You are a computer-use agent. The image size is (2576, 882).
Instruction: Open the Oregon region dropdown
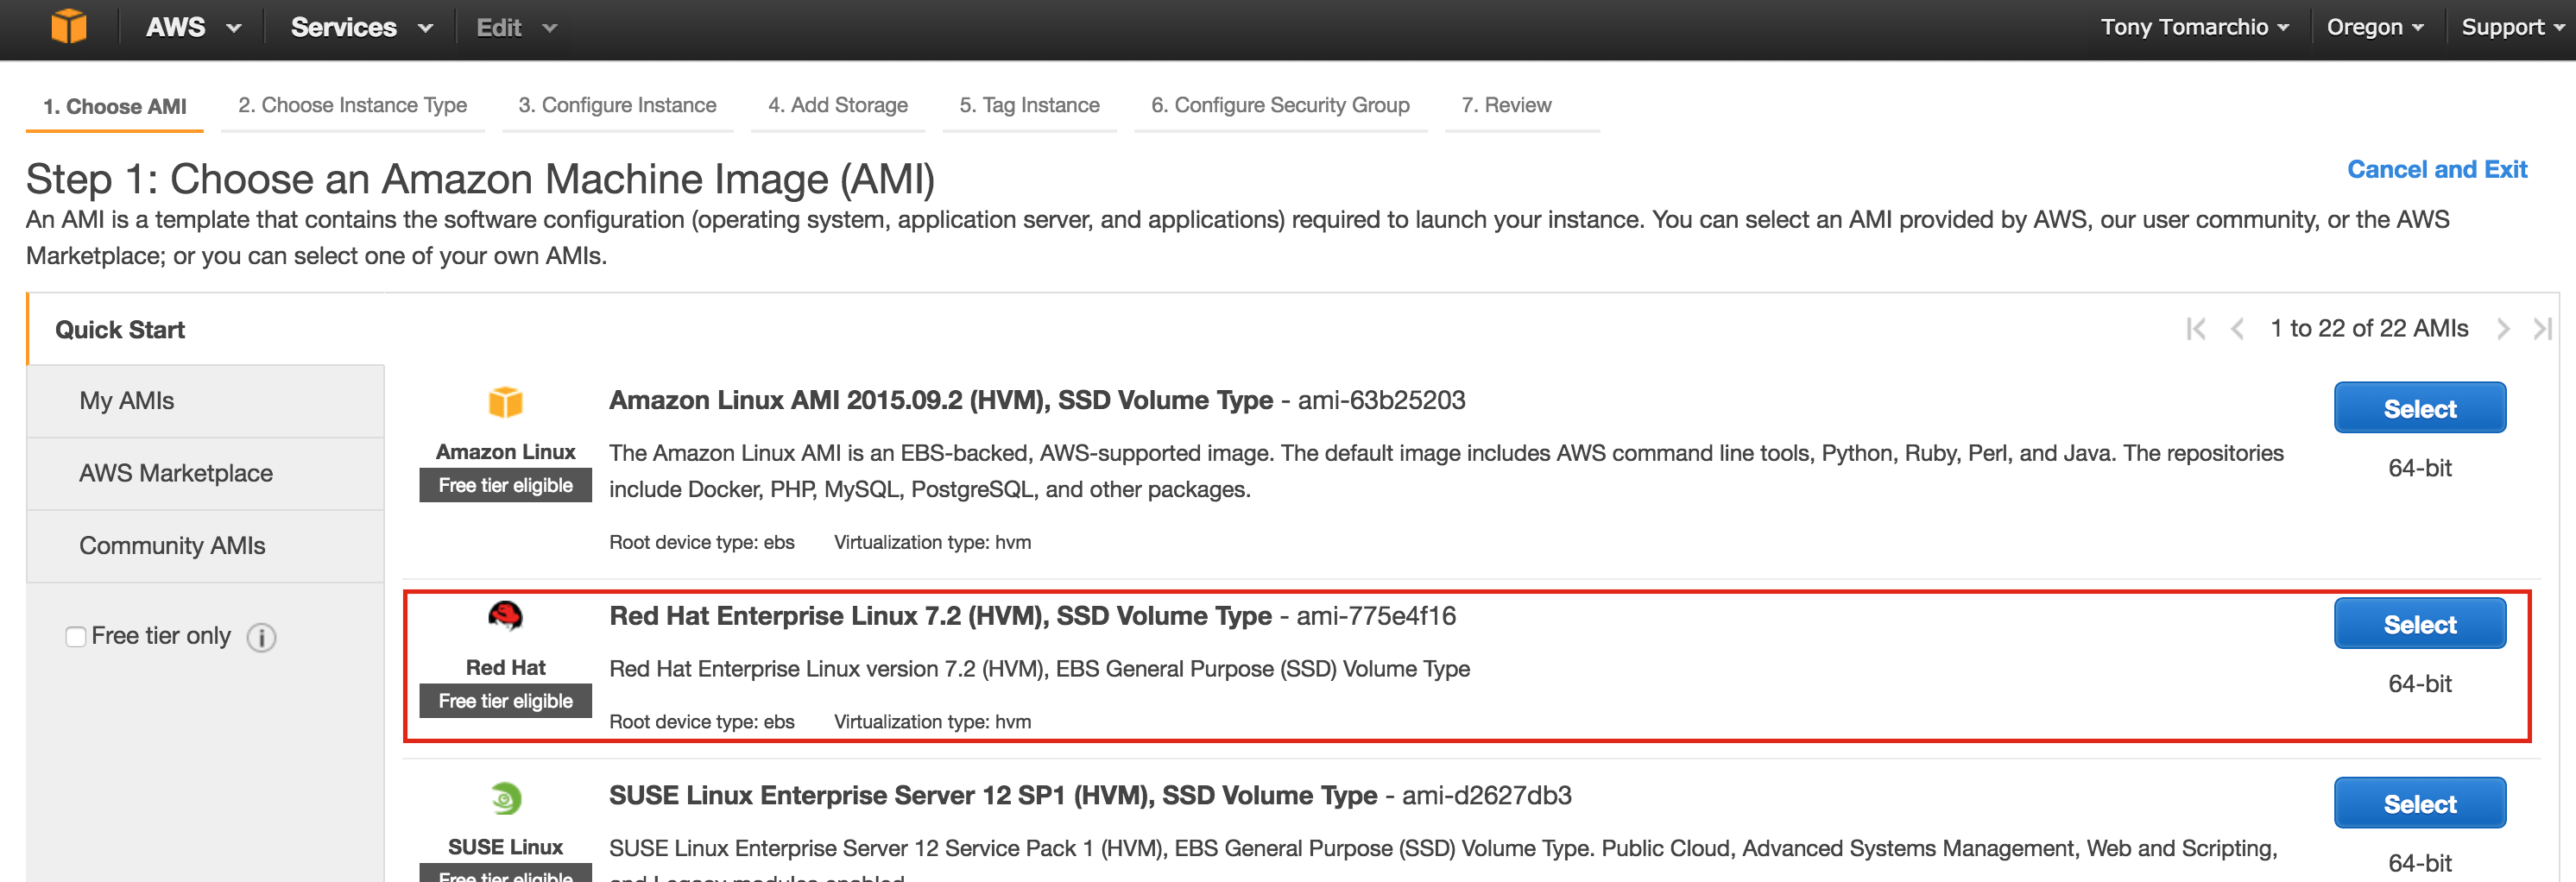2374,27
